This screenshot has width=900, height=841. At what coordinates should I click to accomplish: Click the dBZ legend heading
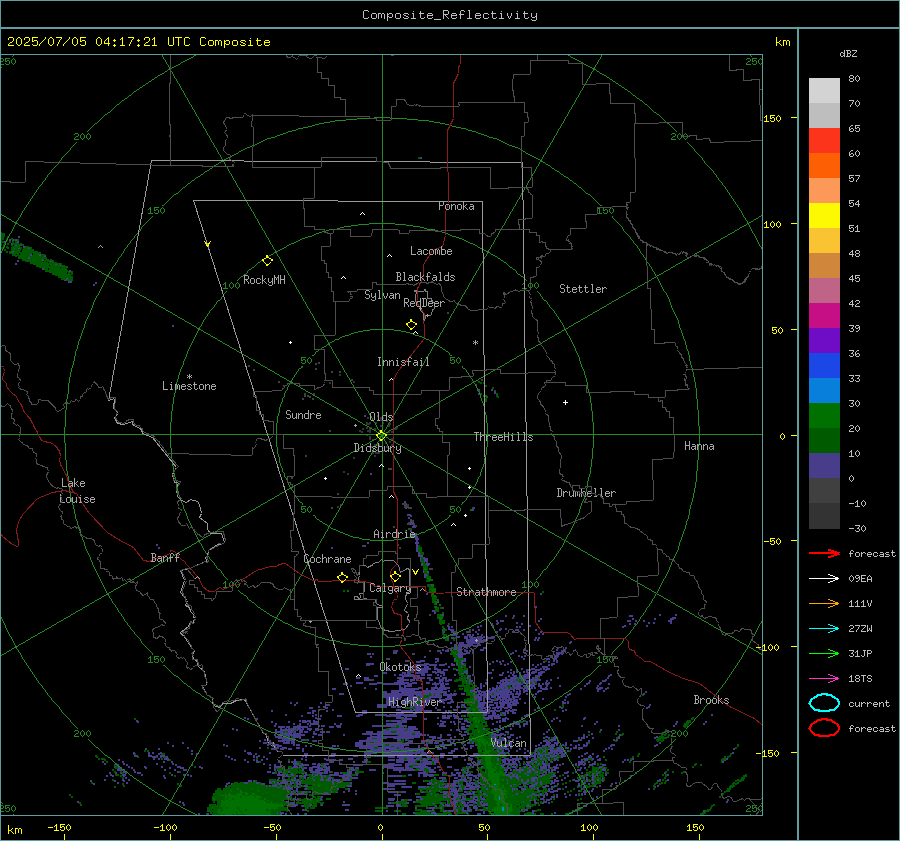[848, 53]
